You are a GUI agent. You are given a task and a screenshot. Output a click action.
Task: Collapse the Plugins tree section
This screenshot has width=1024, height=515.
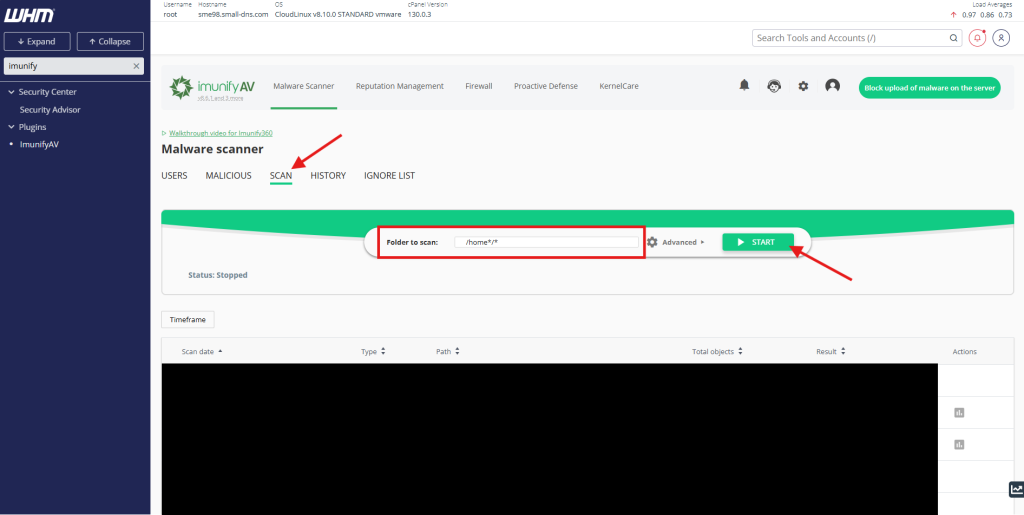tap(11, 127)
